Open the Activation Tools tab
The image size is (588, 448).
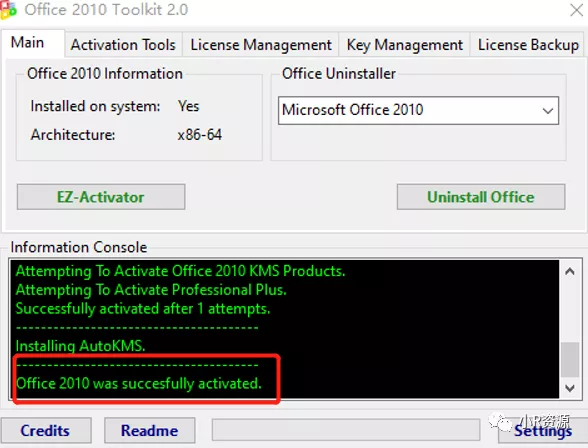pyautogui.click(x=123, y=45)
